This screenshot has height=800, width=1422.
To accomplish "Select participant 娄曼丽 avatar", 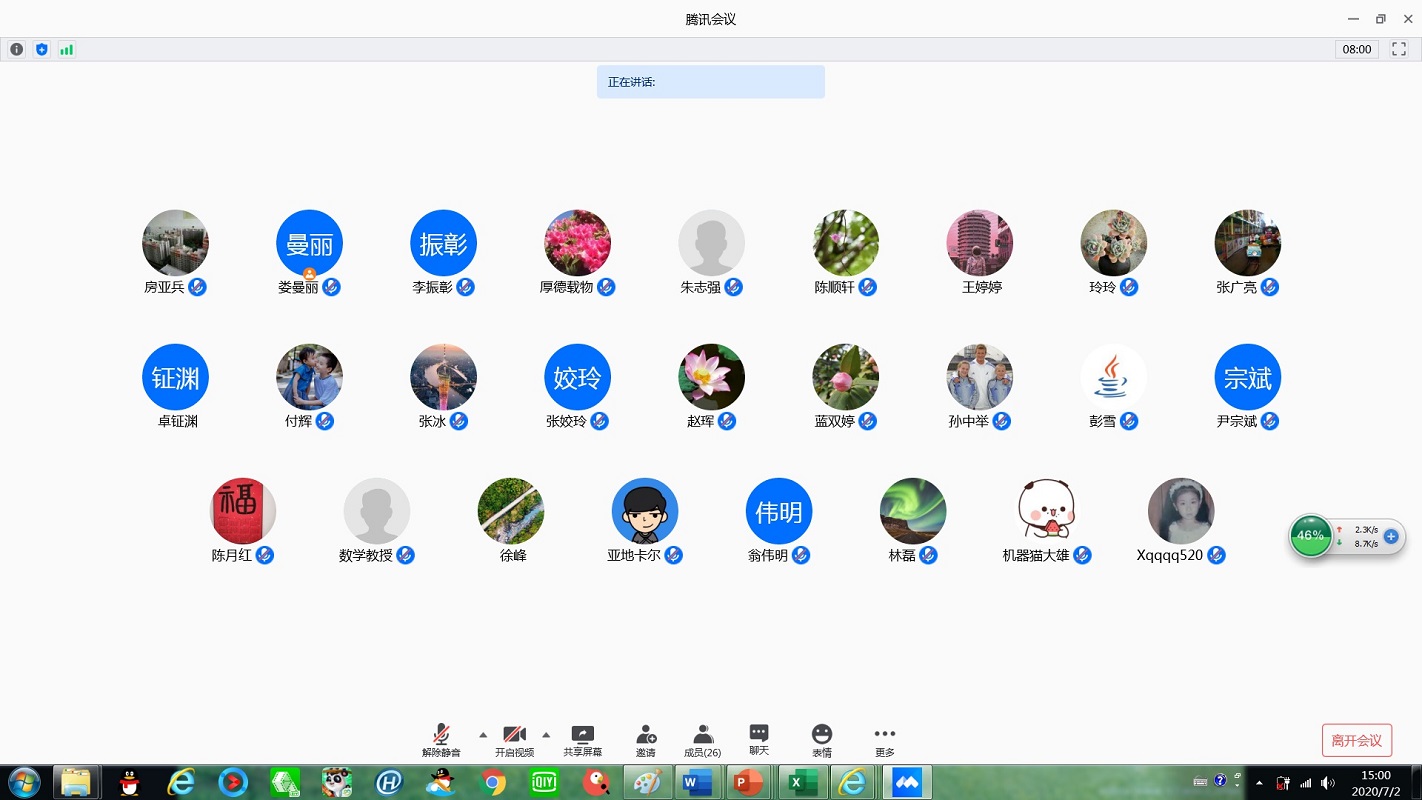I will tap(309, 243).
